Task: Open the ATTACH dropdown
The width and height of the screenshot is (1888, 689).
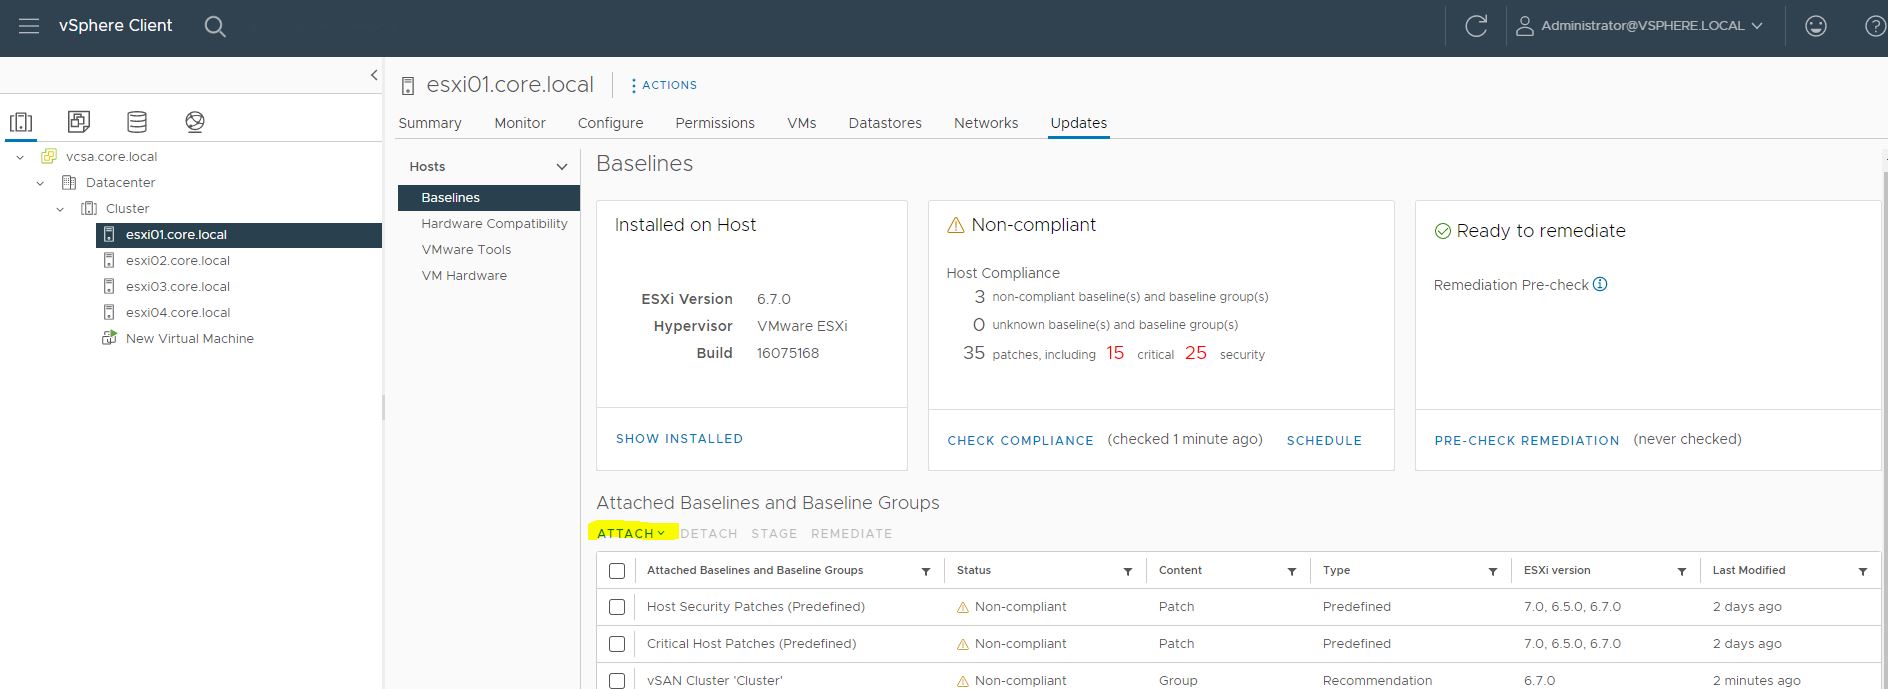Action: (x=631, y=533)
